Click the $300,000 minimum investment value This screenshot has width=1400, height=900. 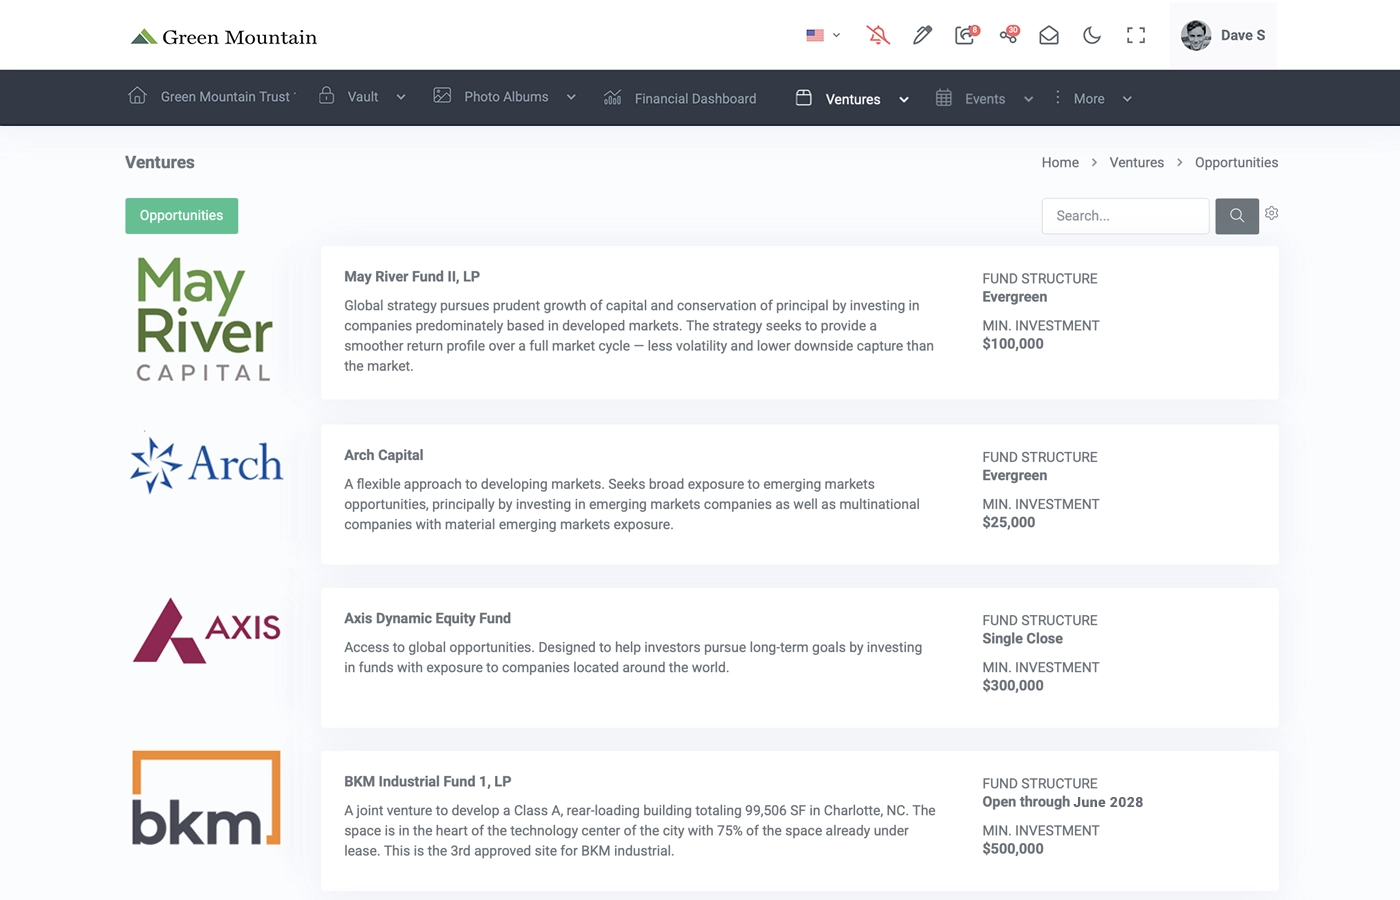click(x=1013, y=685)
